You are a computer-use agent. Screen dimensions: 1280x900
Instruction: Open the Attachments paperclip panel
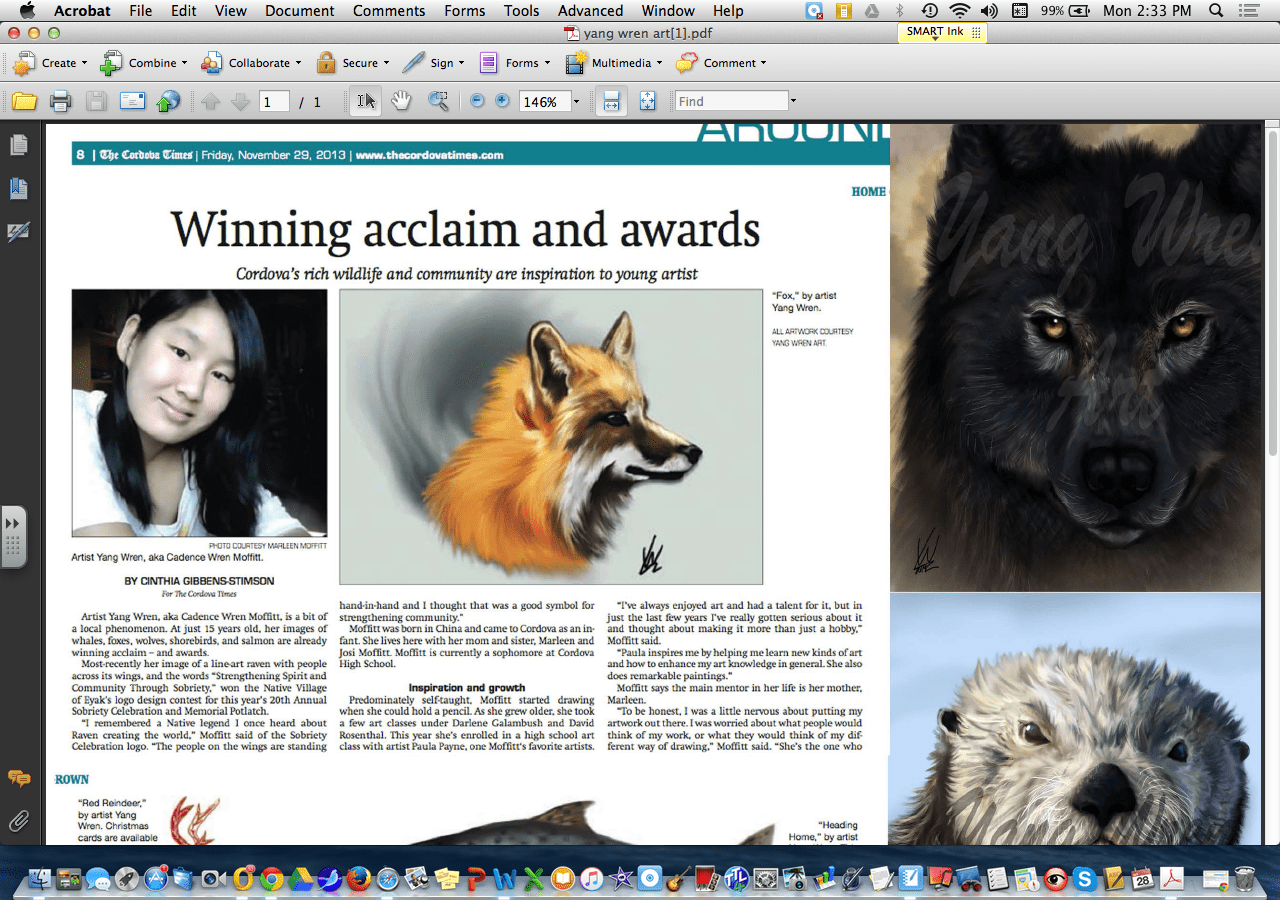click(x=19, y=821)
